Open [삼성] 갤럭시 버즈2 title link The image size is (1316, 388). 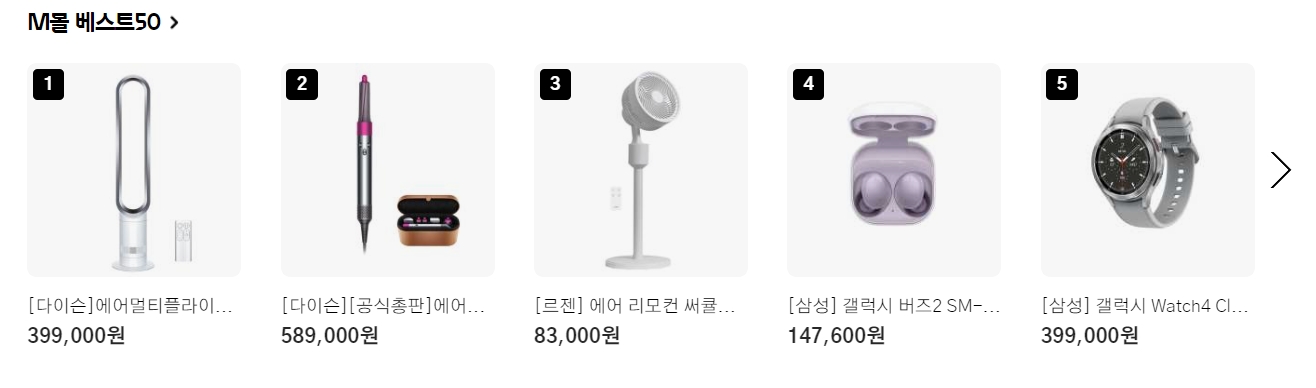893,305
